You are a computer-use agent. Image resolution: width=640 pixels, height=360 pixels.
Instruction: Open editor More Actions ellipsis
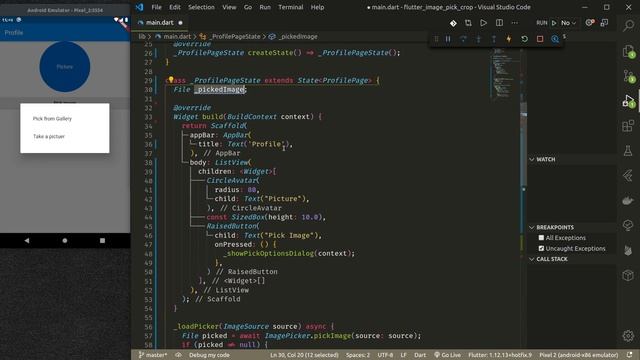(x=515, y=23)
